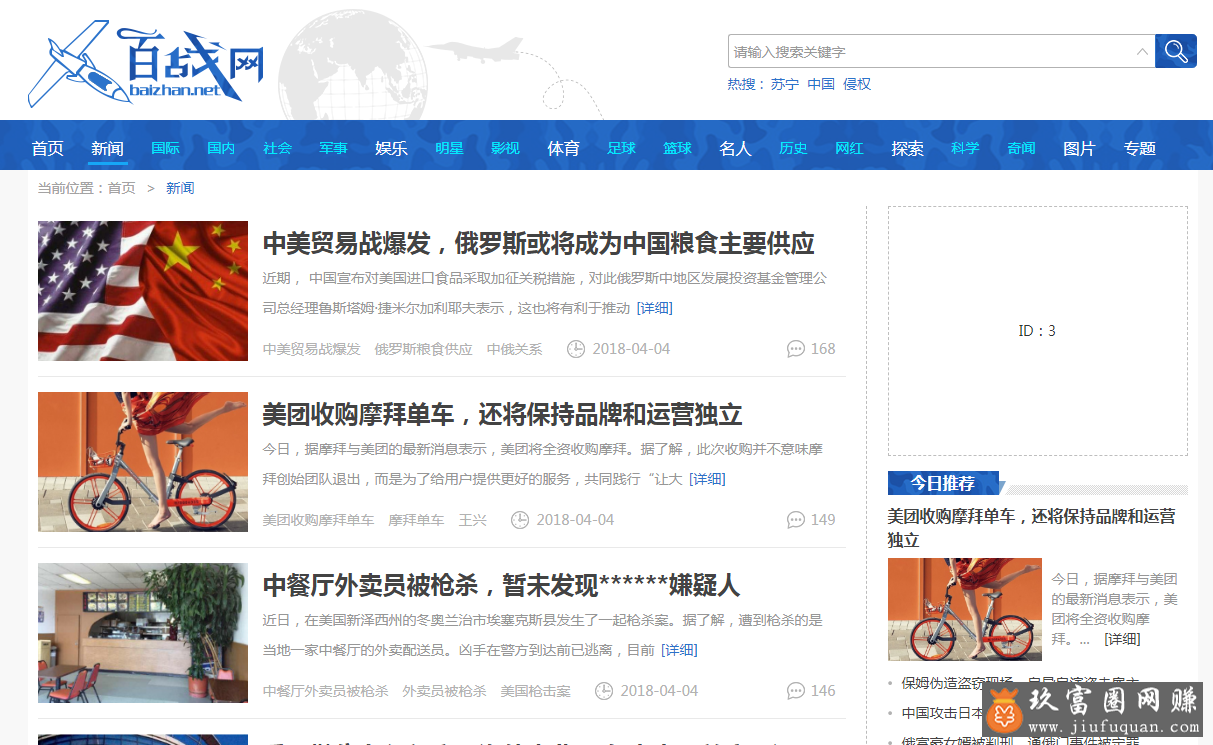The image size is (1213, 745).
Task: Open 专题 section in navigation
Action: point(1139,148)
